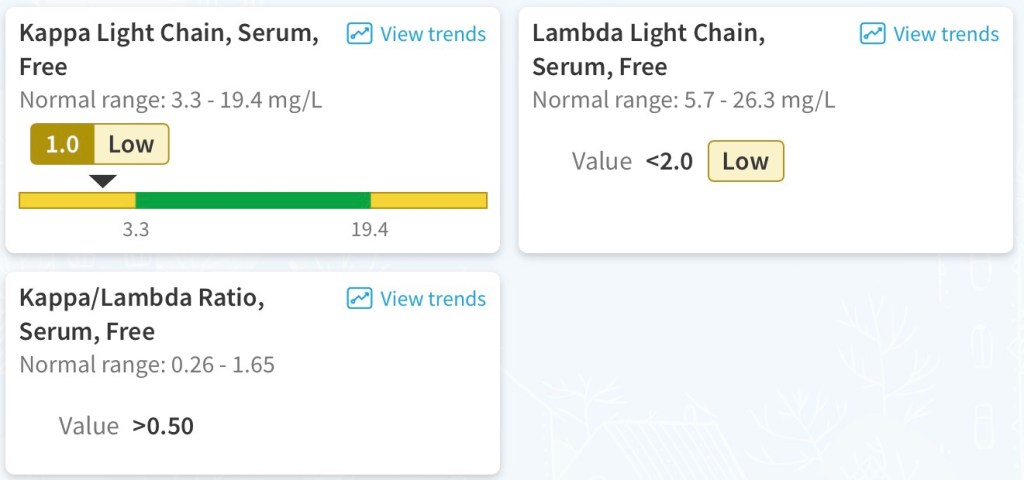Open View trends link for Lambda Light Chain
Screen dimensions: 1024x480
point(945,34)
